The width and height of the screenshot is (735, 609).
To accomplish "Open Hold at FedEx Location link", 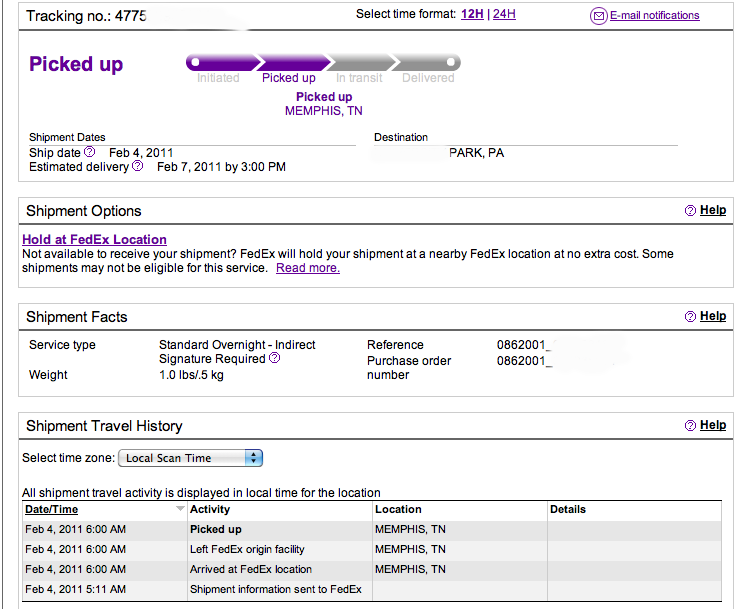I will click(94, 240).
